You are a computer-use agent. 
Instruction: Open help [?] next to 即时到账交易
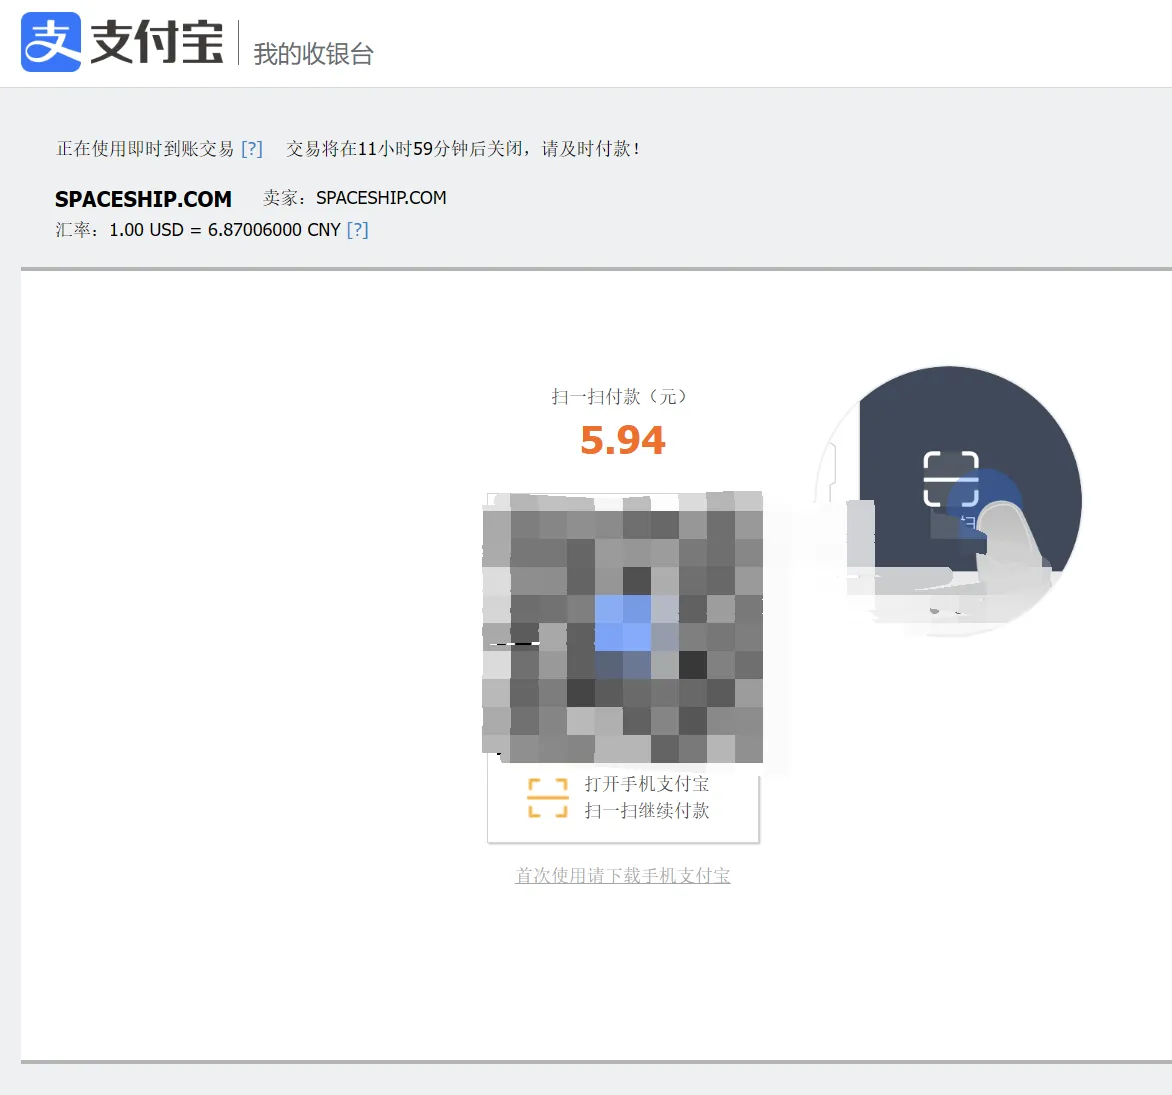[x=252, y=149]
